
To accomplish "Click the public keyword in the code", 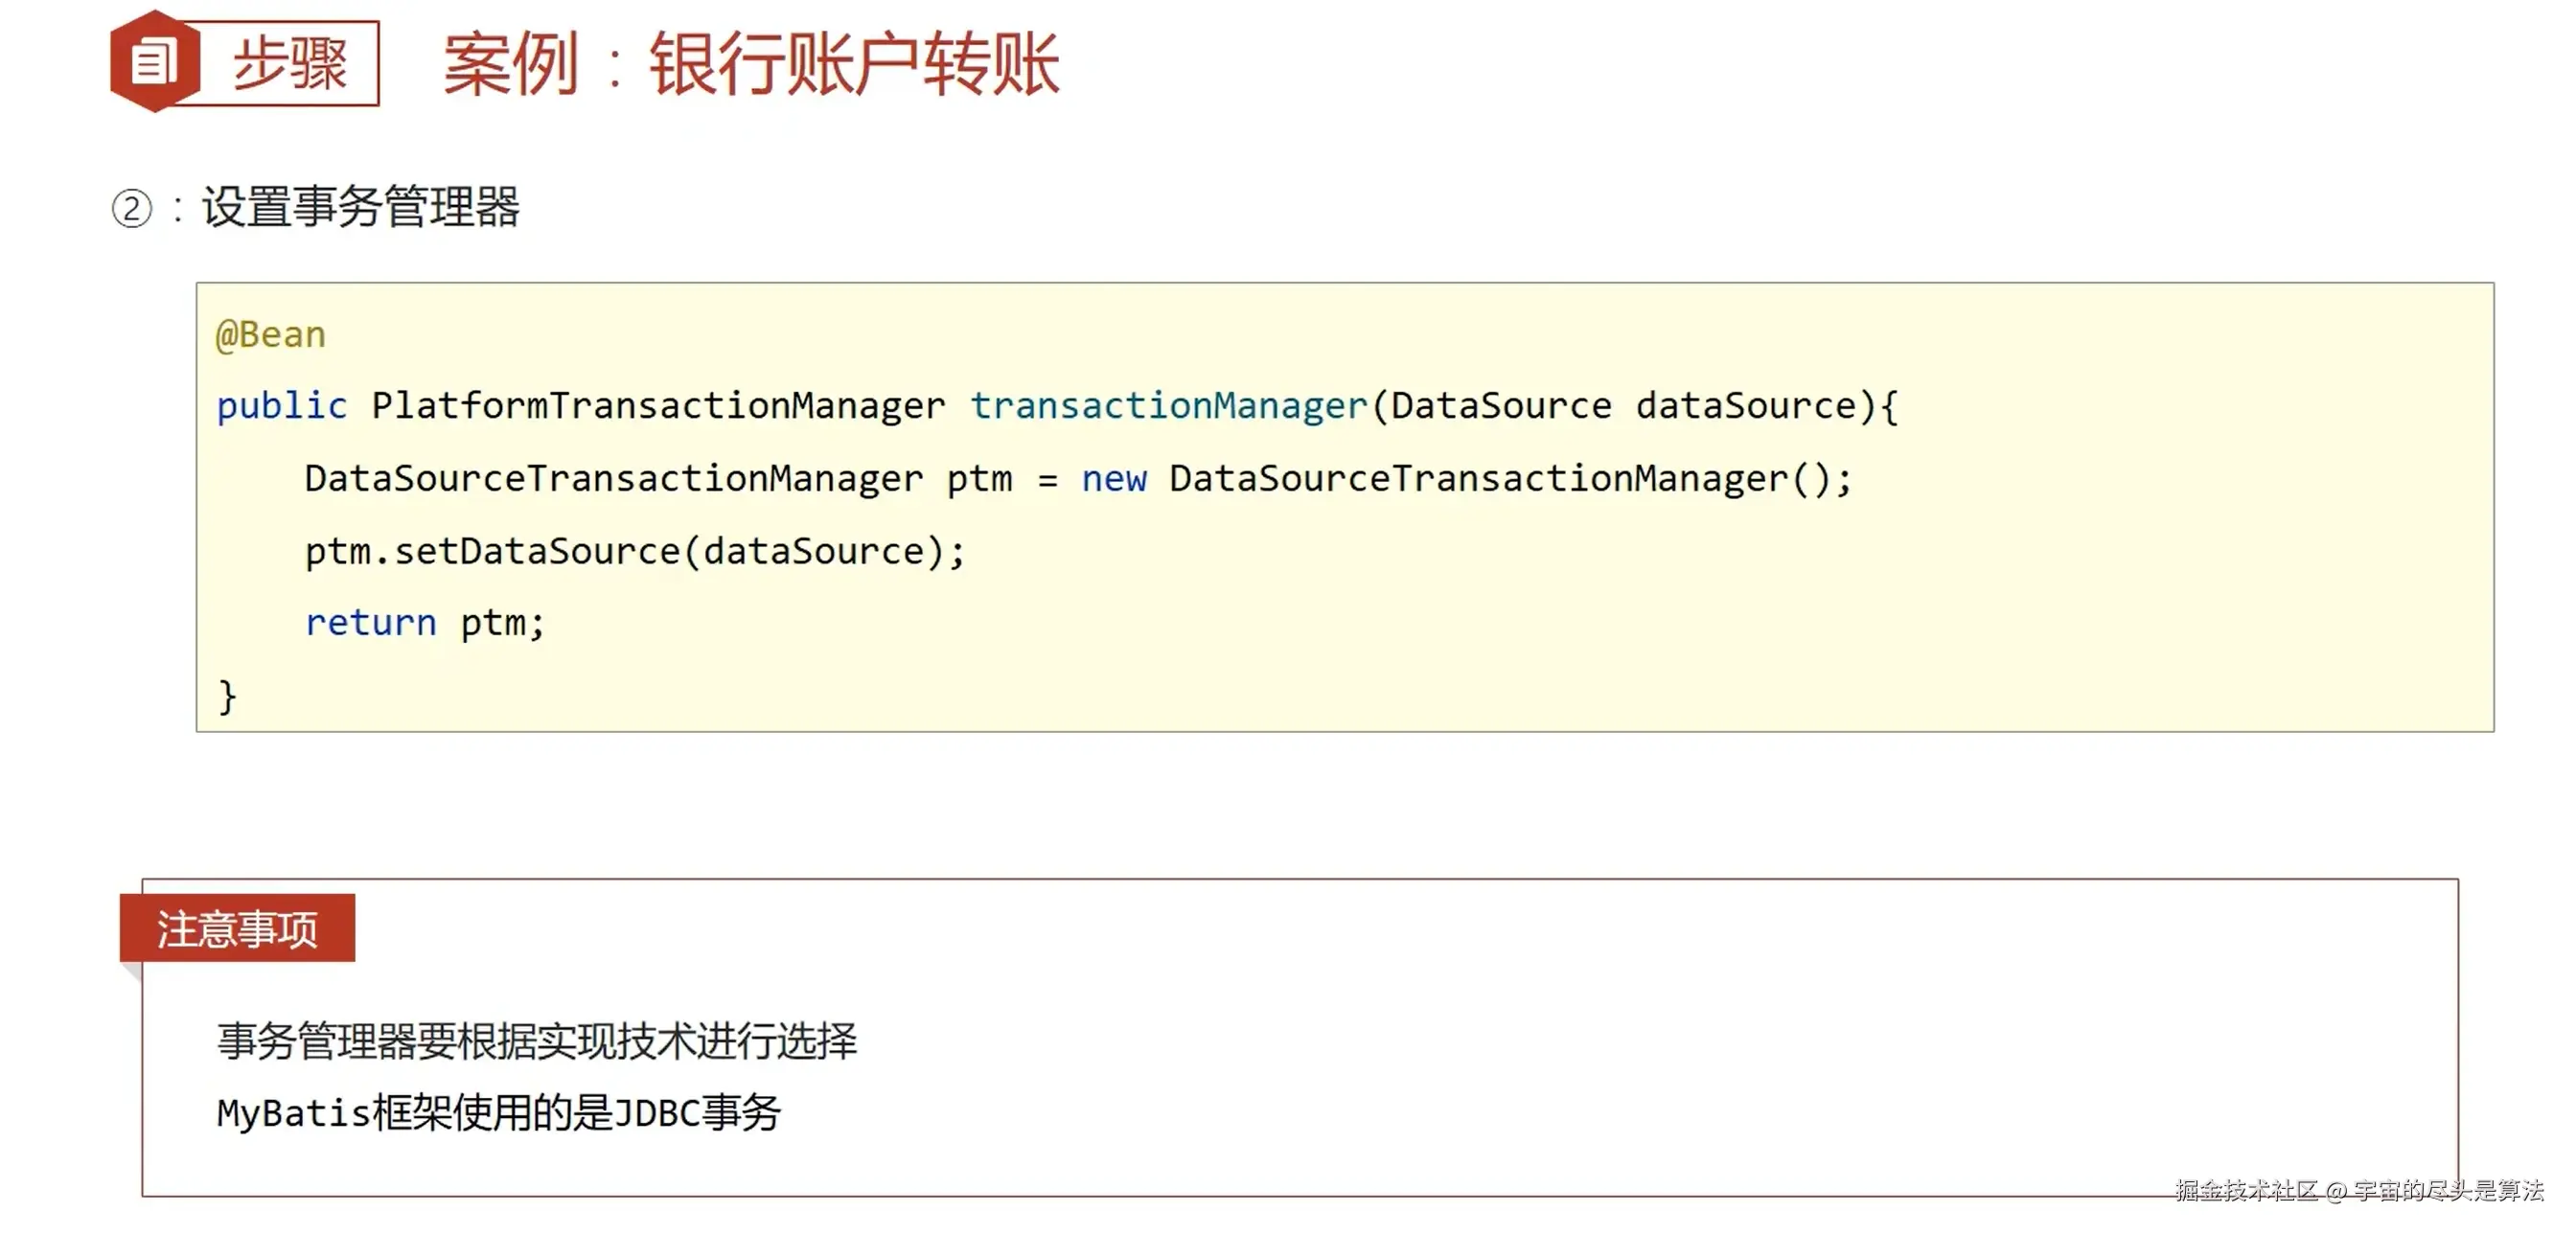I will [282, 406].
